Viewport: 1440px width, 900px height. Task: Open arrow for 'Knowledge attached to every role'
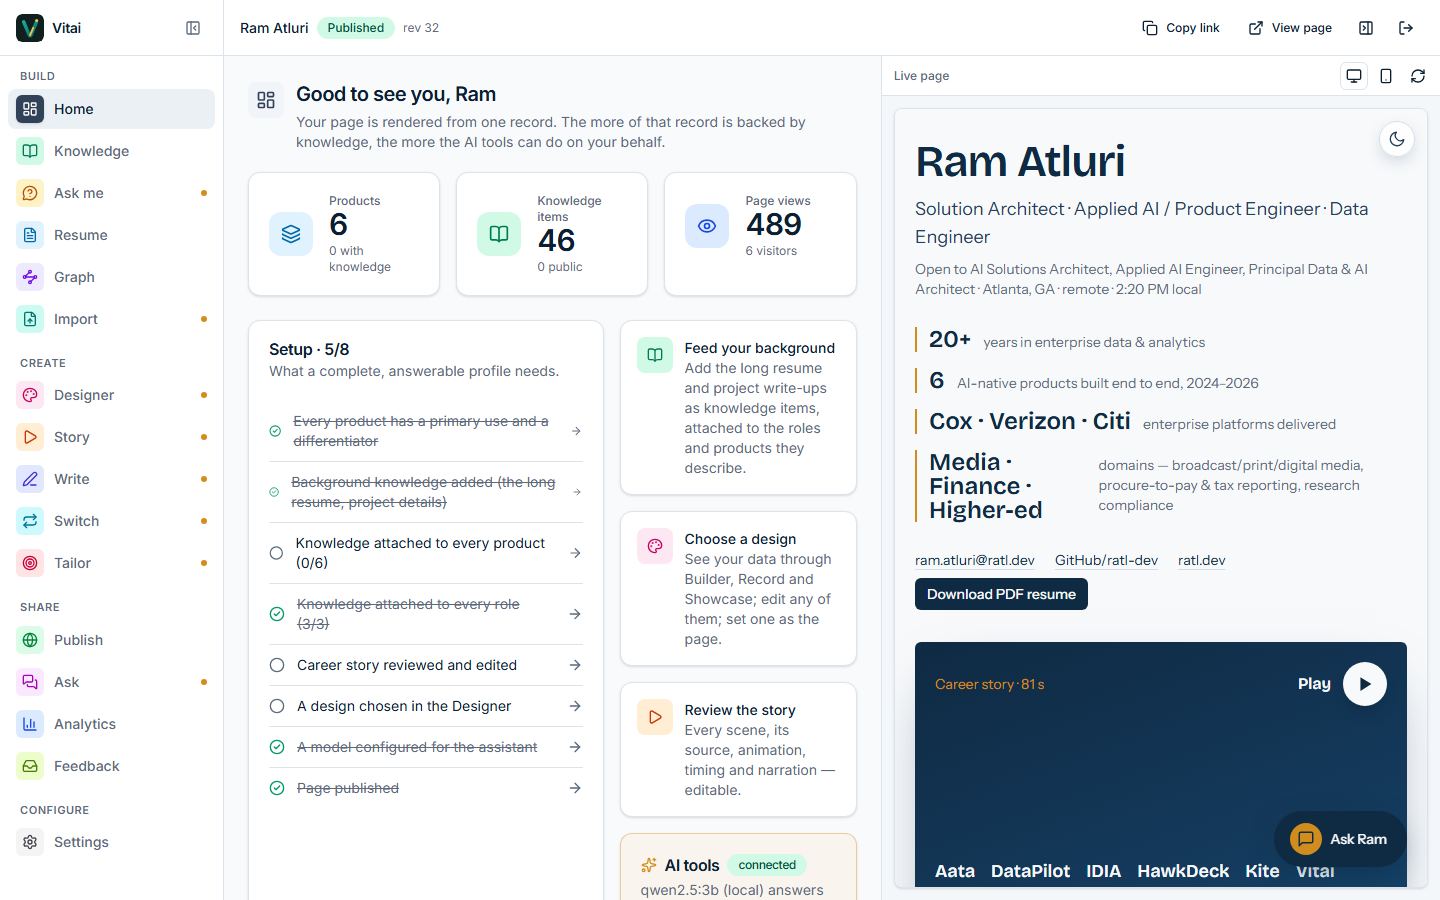tap(575, 614)
